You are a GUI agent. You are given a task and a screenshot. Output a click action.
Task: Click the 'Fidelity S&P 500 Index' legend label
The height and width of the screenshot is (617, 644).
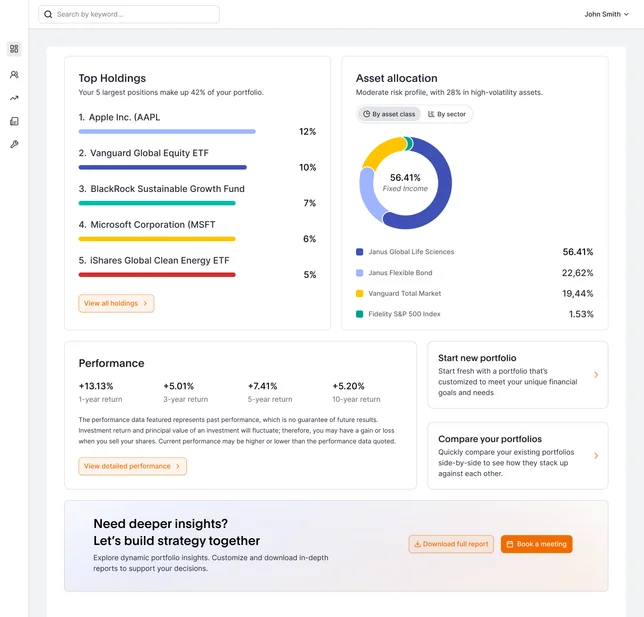404,314
